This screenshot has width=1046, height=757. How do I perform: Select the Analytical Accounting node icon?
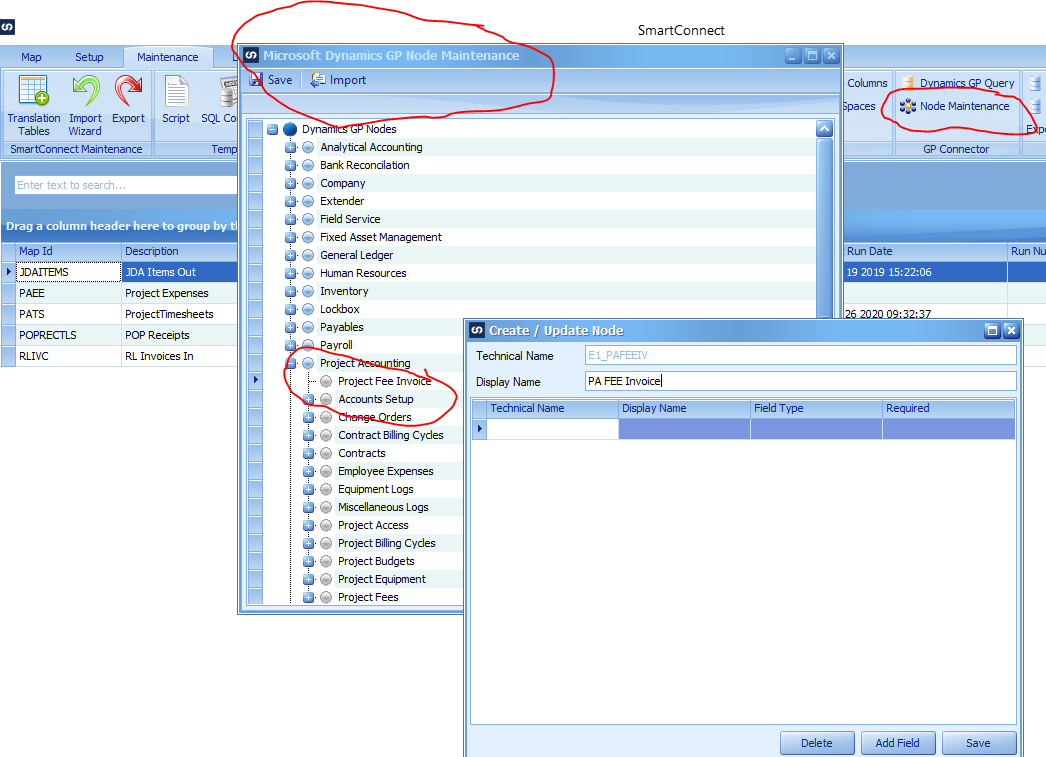pos(308,147)
